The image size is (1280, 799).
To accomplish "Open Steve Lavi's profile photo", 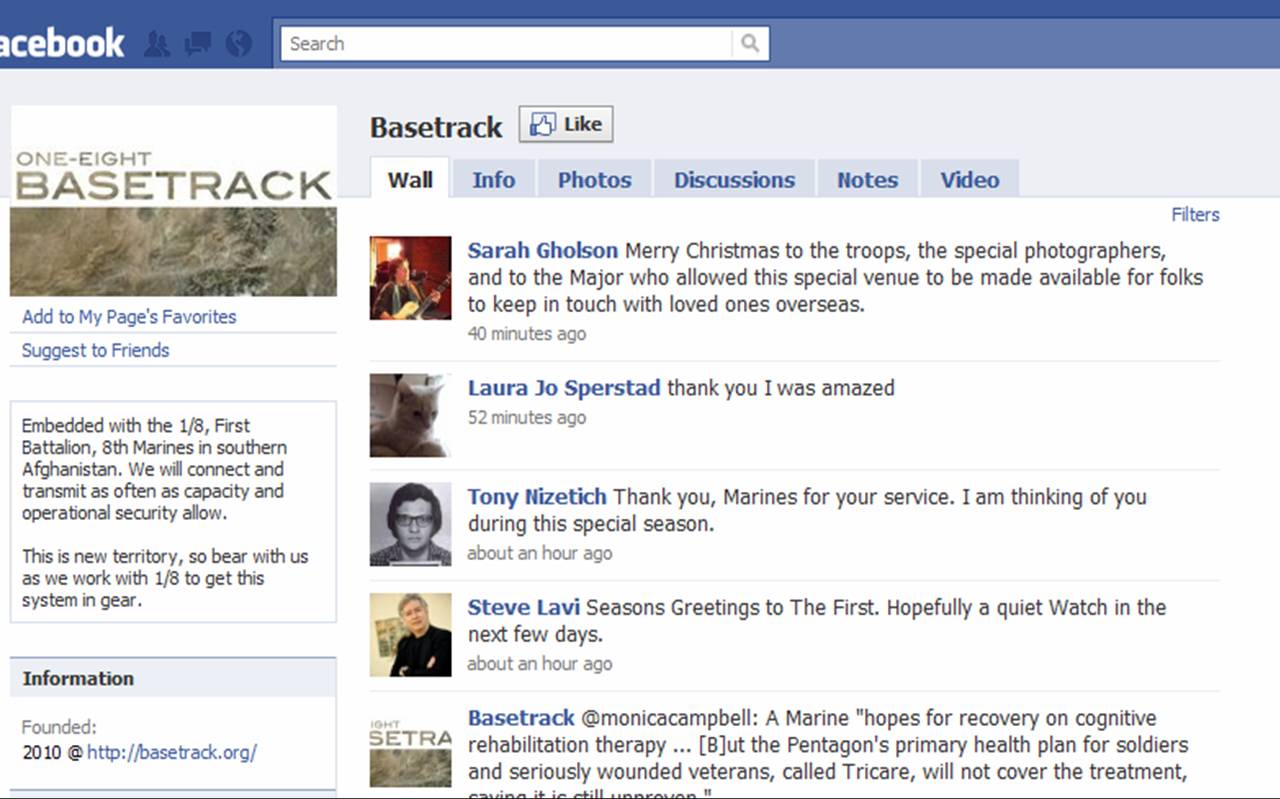I will click(x=410, y=635).
